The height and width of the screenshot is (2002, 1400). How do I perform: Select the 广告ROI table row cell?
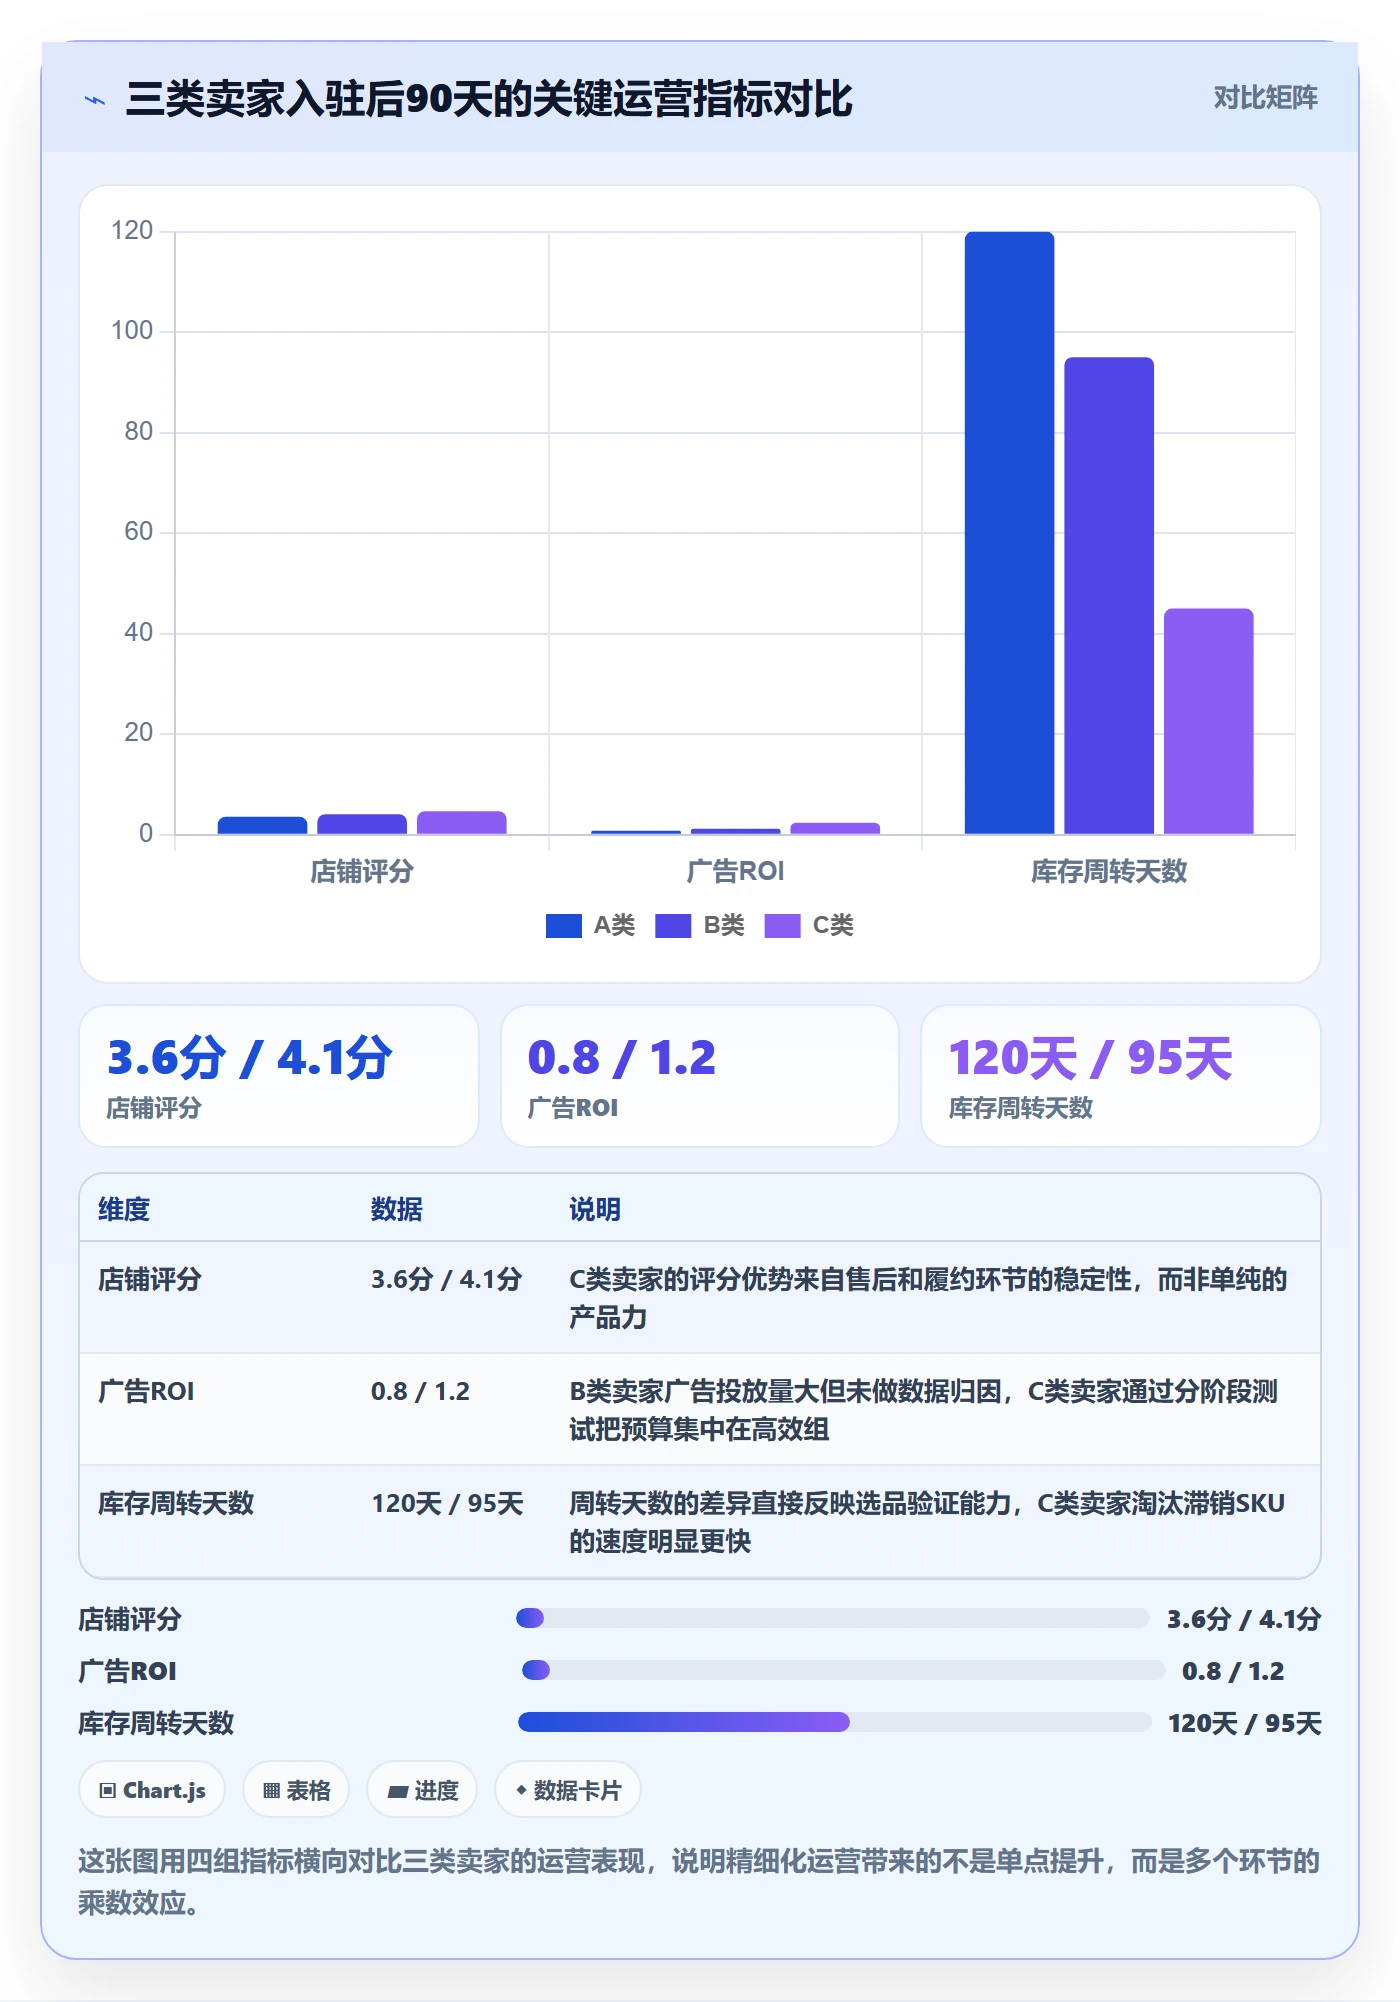click(146, 1391)
